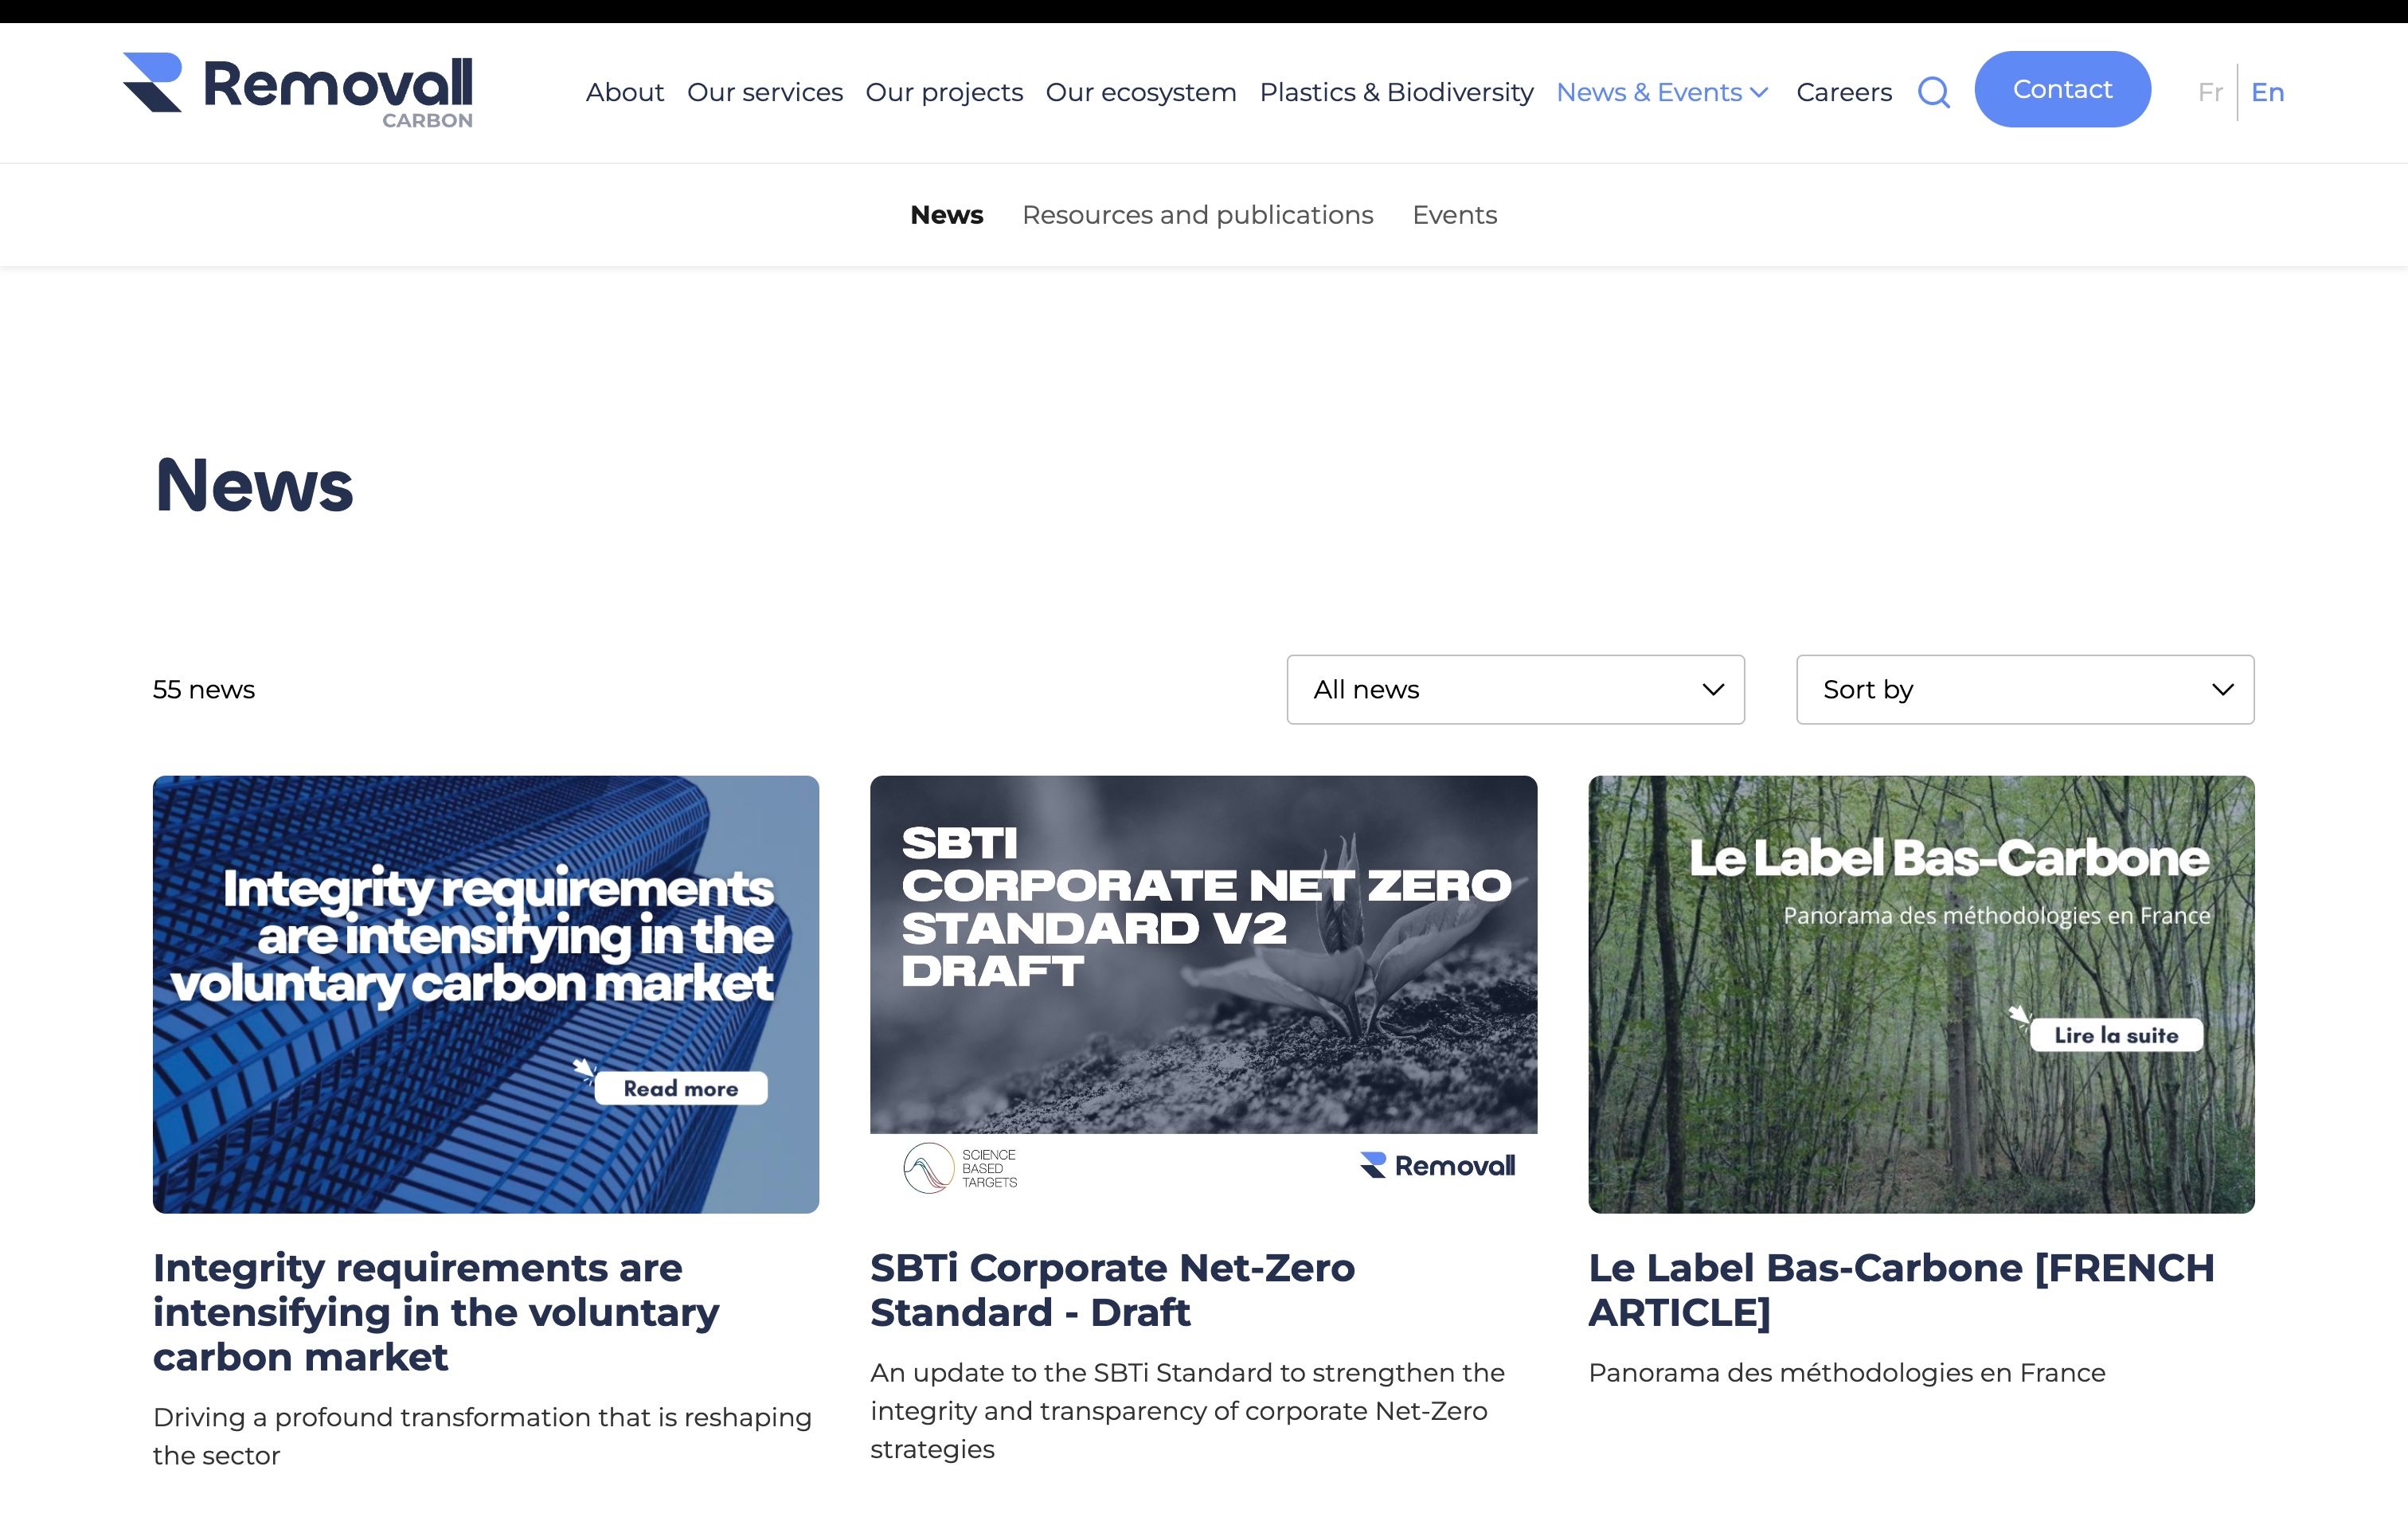Expand the News & Events chevron

pos(1759,92)
